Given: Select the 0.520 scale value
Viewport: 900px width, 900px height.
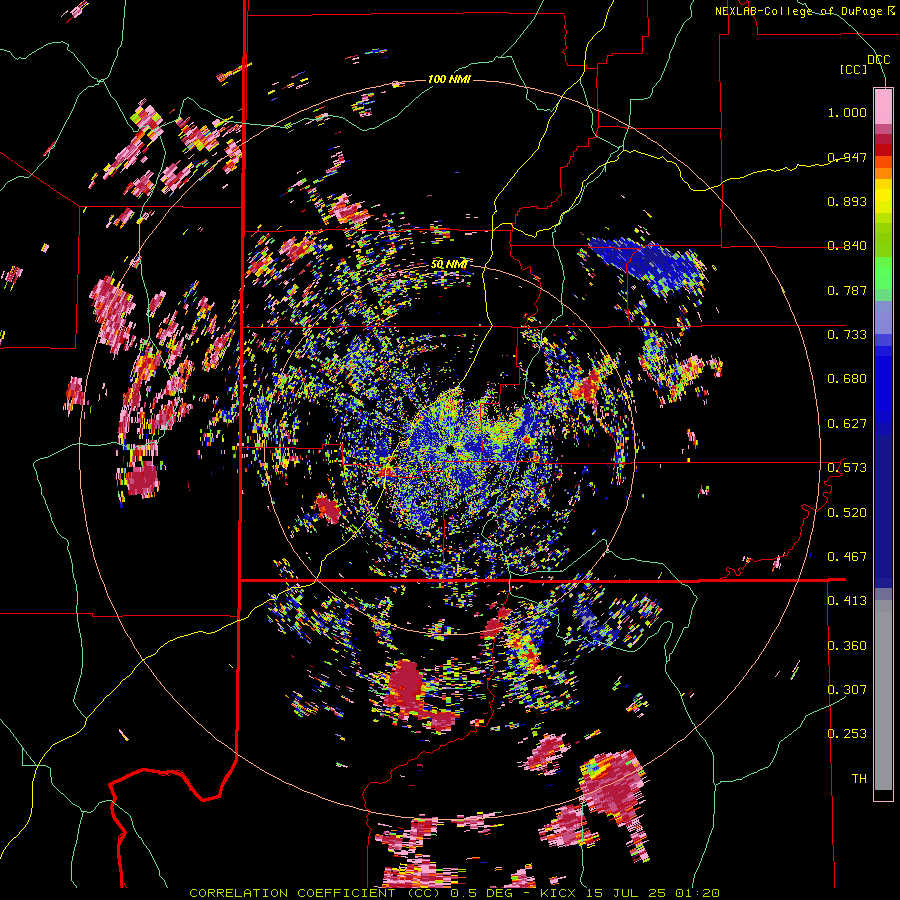Looking at the screenshot, I should tap(847, 512).
